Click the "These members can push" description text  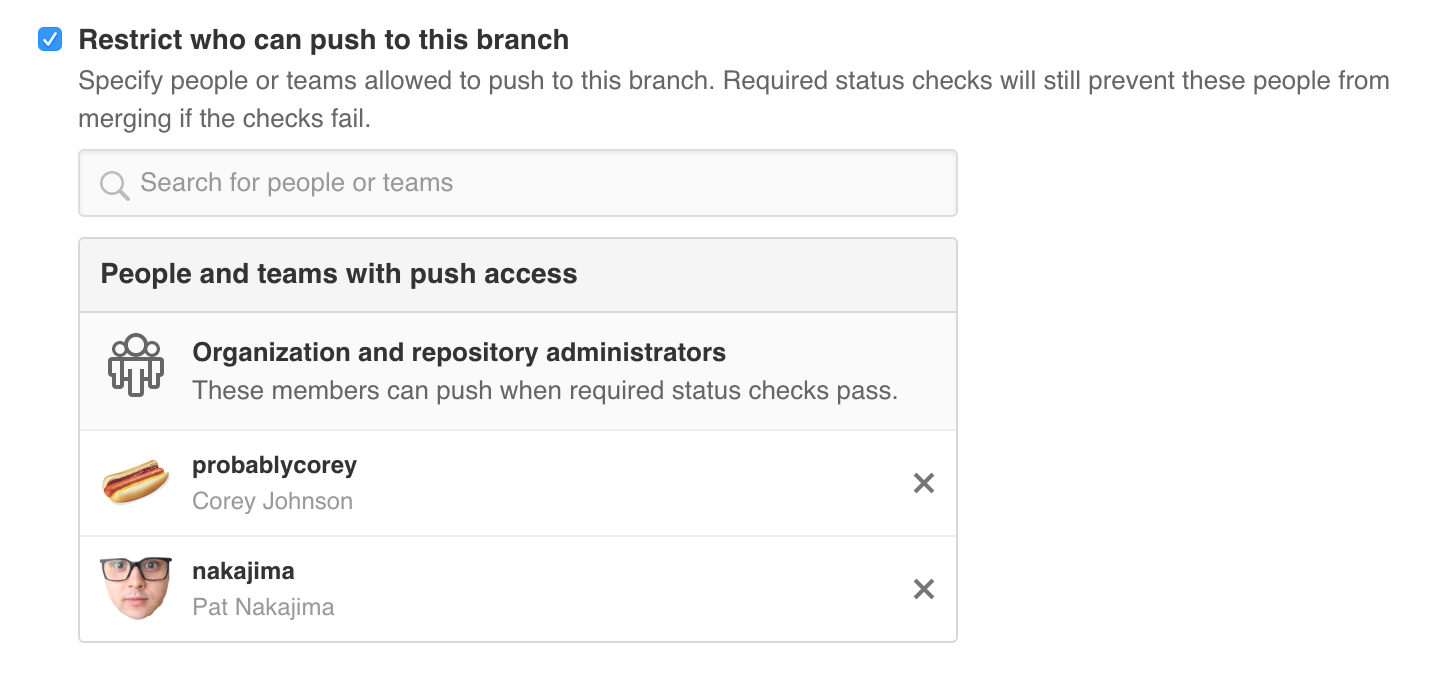pyautogui.click(x=545, y=390)
